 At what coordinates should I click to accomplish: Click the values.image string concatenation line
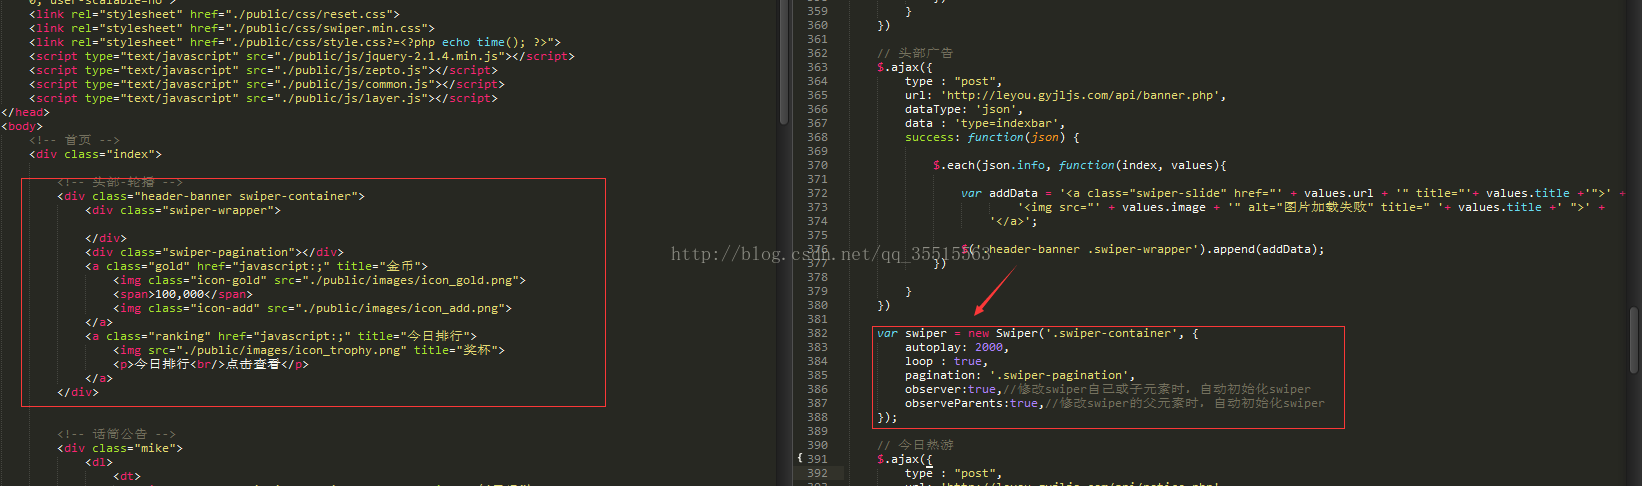coord(1311,207)
